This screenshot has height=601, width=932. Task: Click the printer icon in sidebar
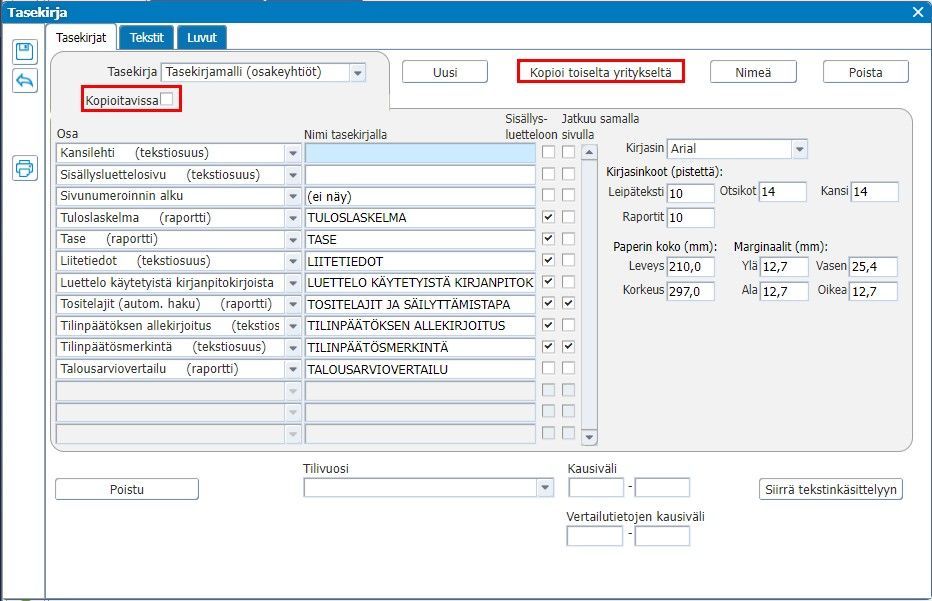(x=24, y=168)
